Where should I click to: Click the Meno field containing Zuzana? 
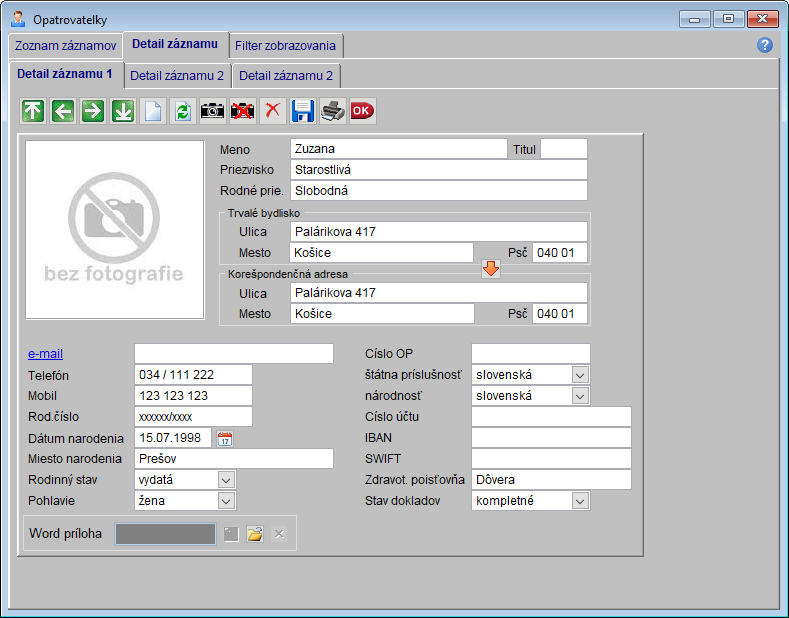(399, 149)
